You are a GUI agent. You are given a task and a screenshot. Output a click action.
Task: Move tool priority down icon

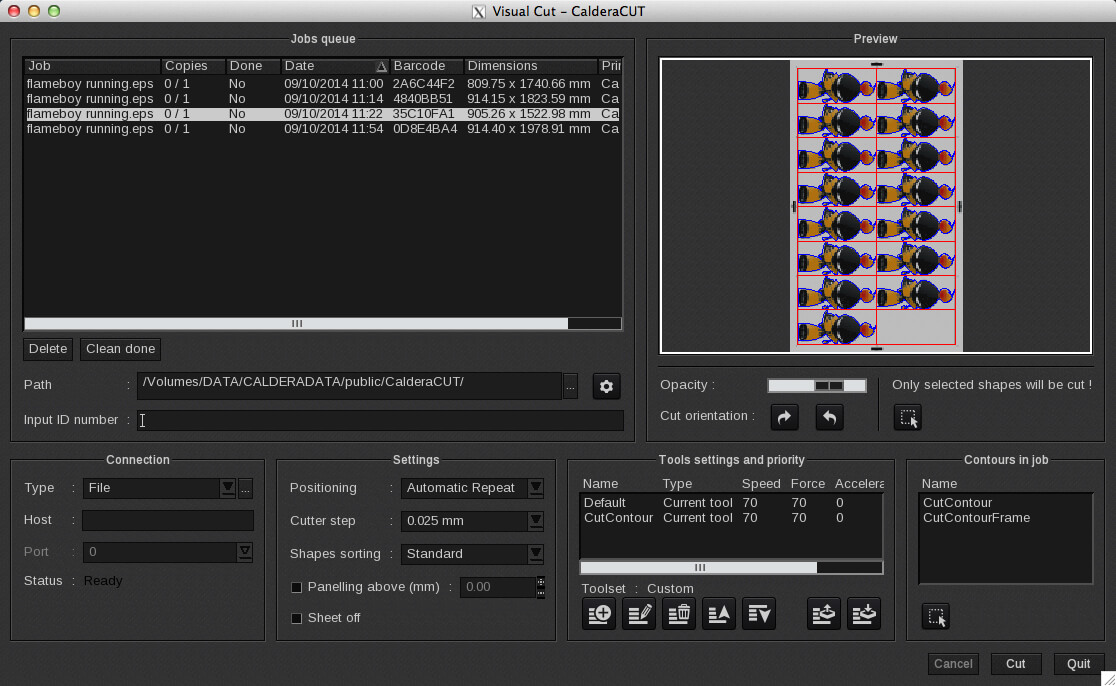tap(759, 613)
